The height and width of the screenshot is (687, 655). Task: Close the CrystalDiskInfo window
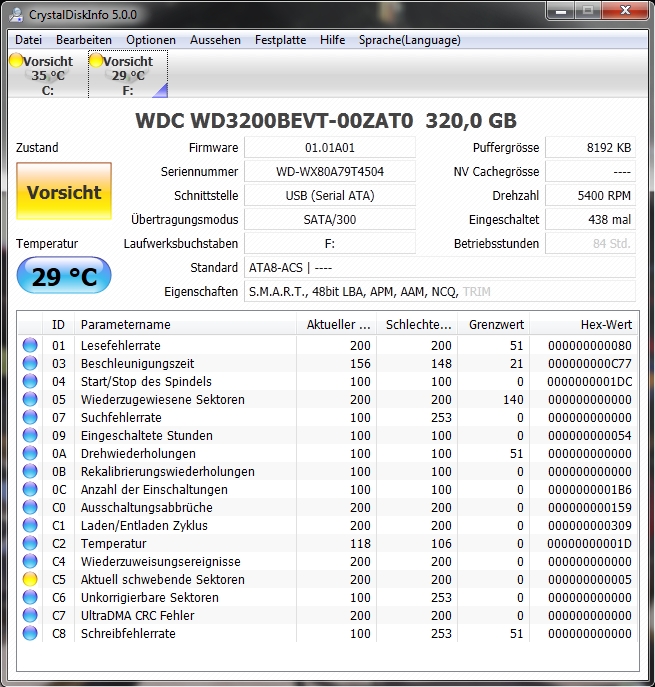coord(625,11)
